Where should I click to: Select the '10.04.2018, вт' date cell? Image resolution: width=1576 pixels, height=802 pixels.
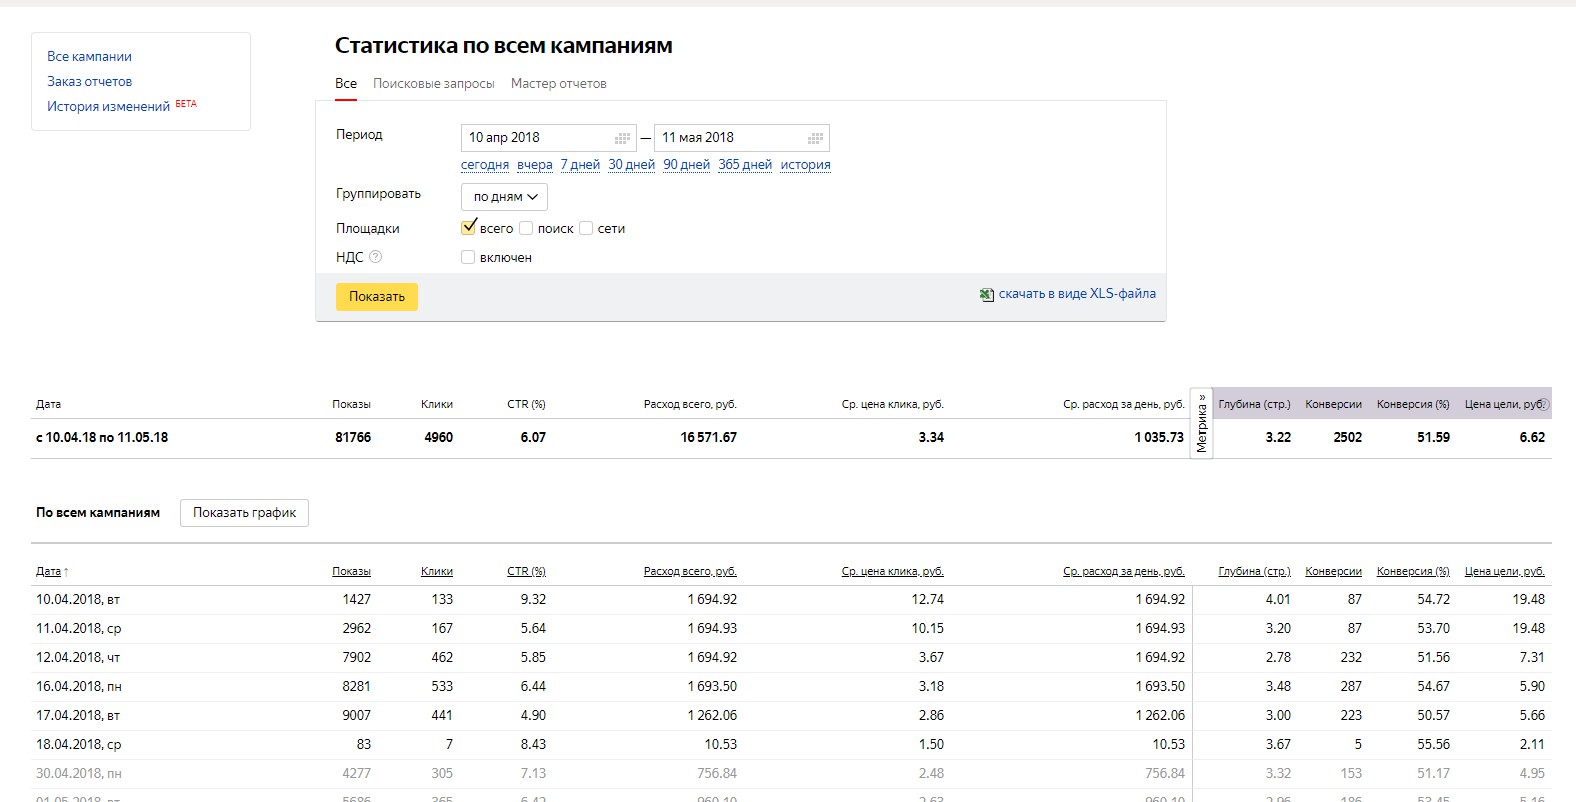(x=78, y=599)
